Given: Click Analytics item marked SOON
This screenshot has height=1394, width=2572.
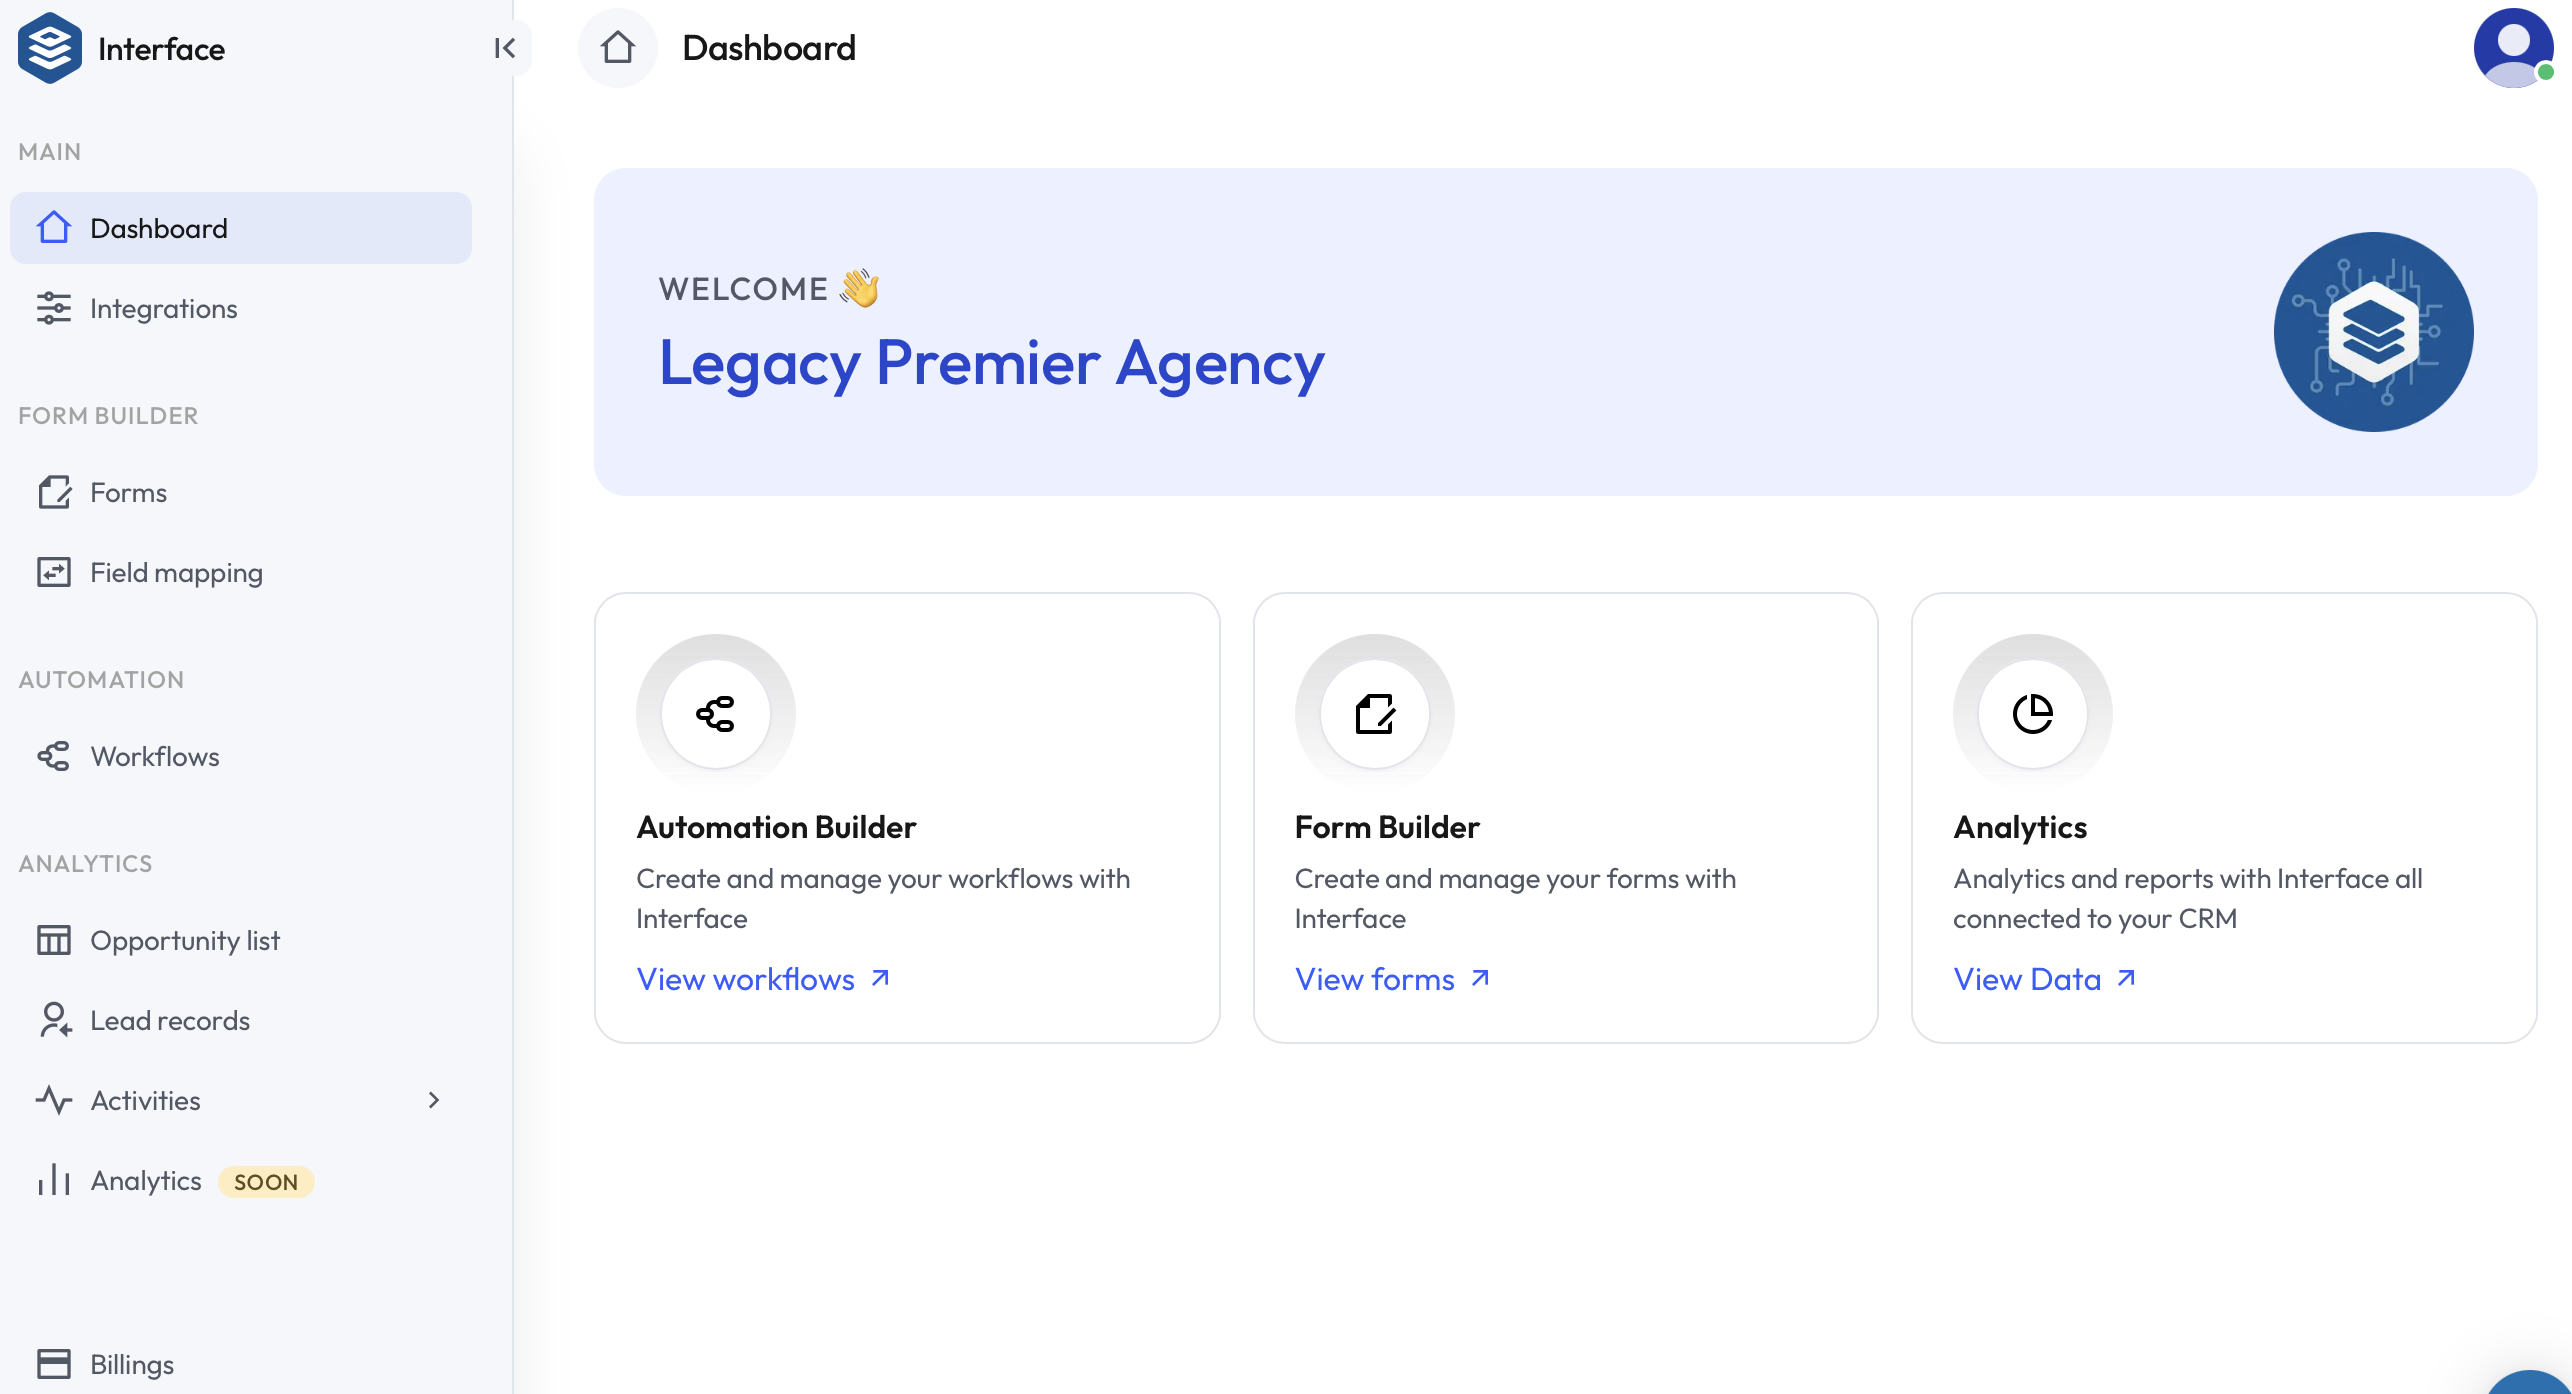Looking at the screenshot, I should point(147,1181).
